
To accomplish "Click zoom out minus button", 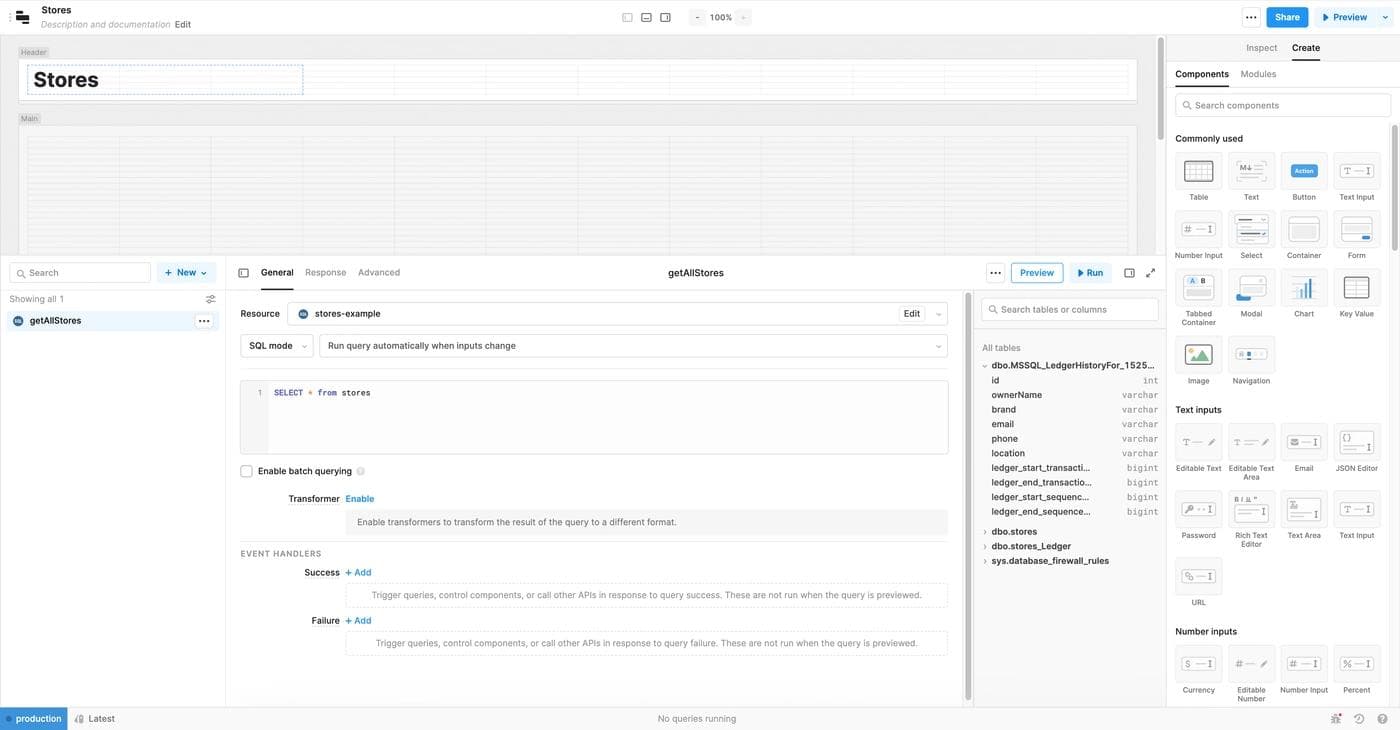I will [698, 17].
